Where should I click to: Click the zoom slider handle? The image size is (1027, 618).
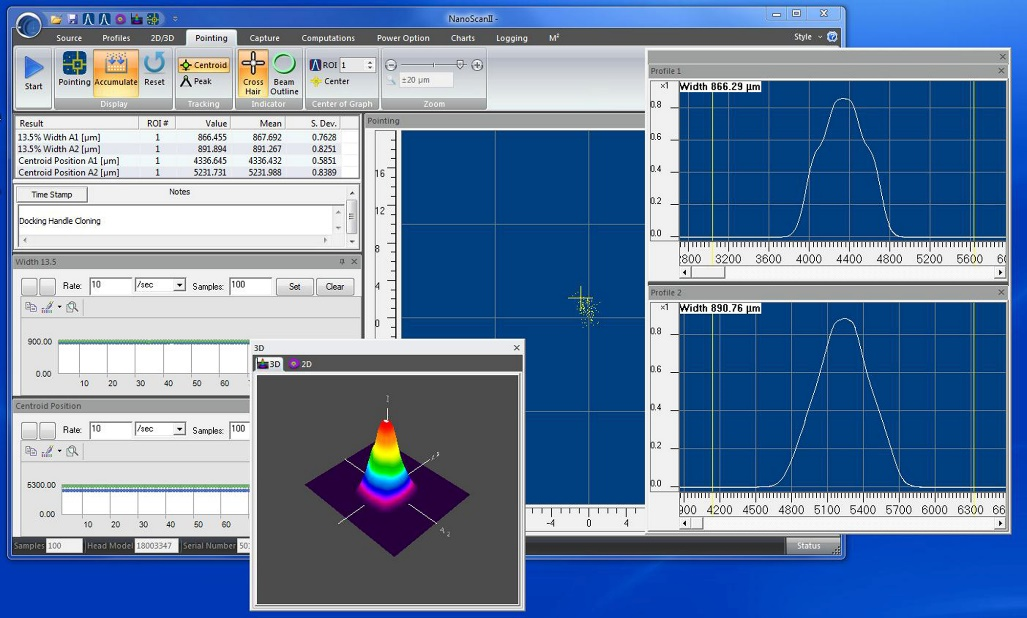(x=460, y=64)
